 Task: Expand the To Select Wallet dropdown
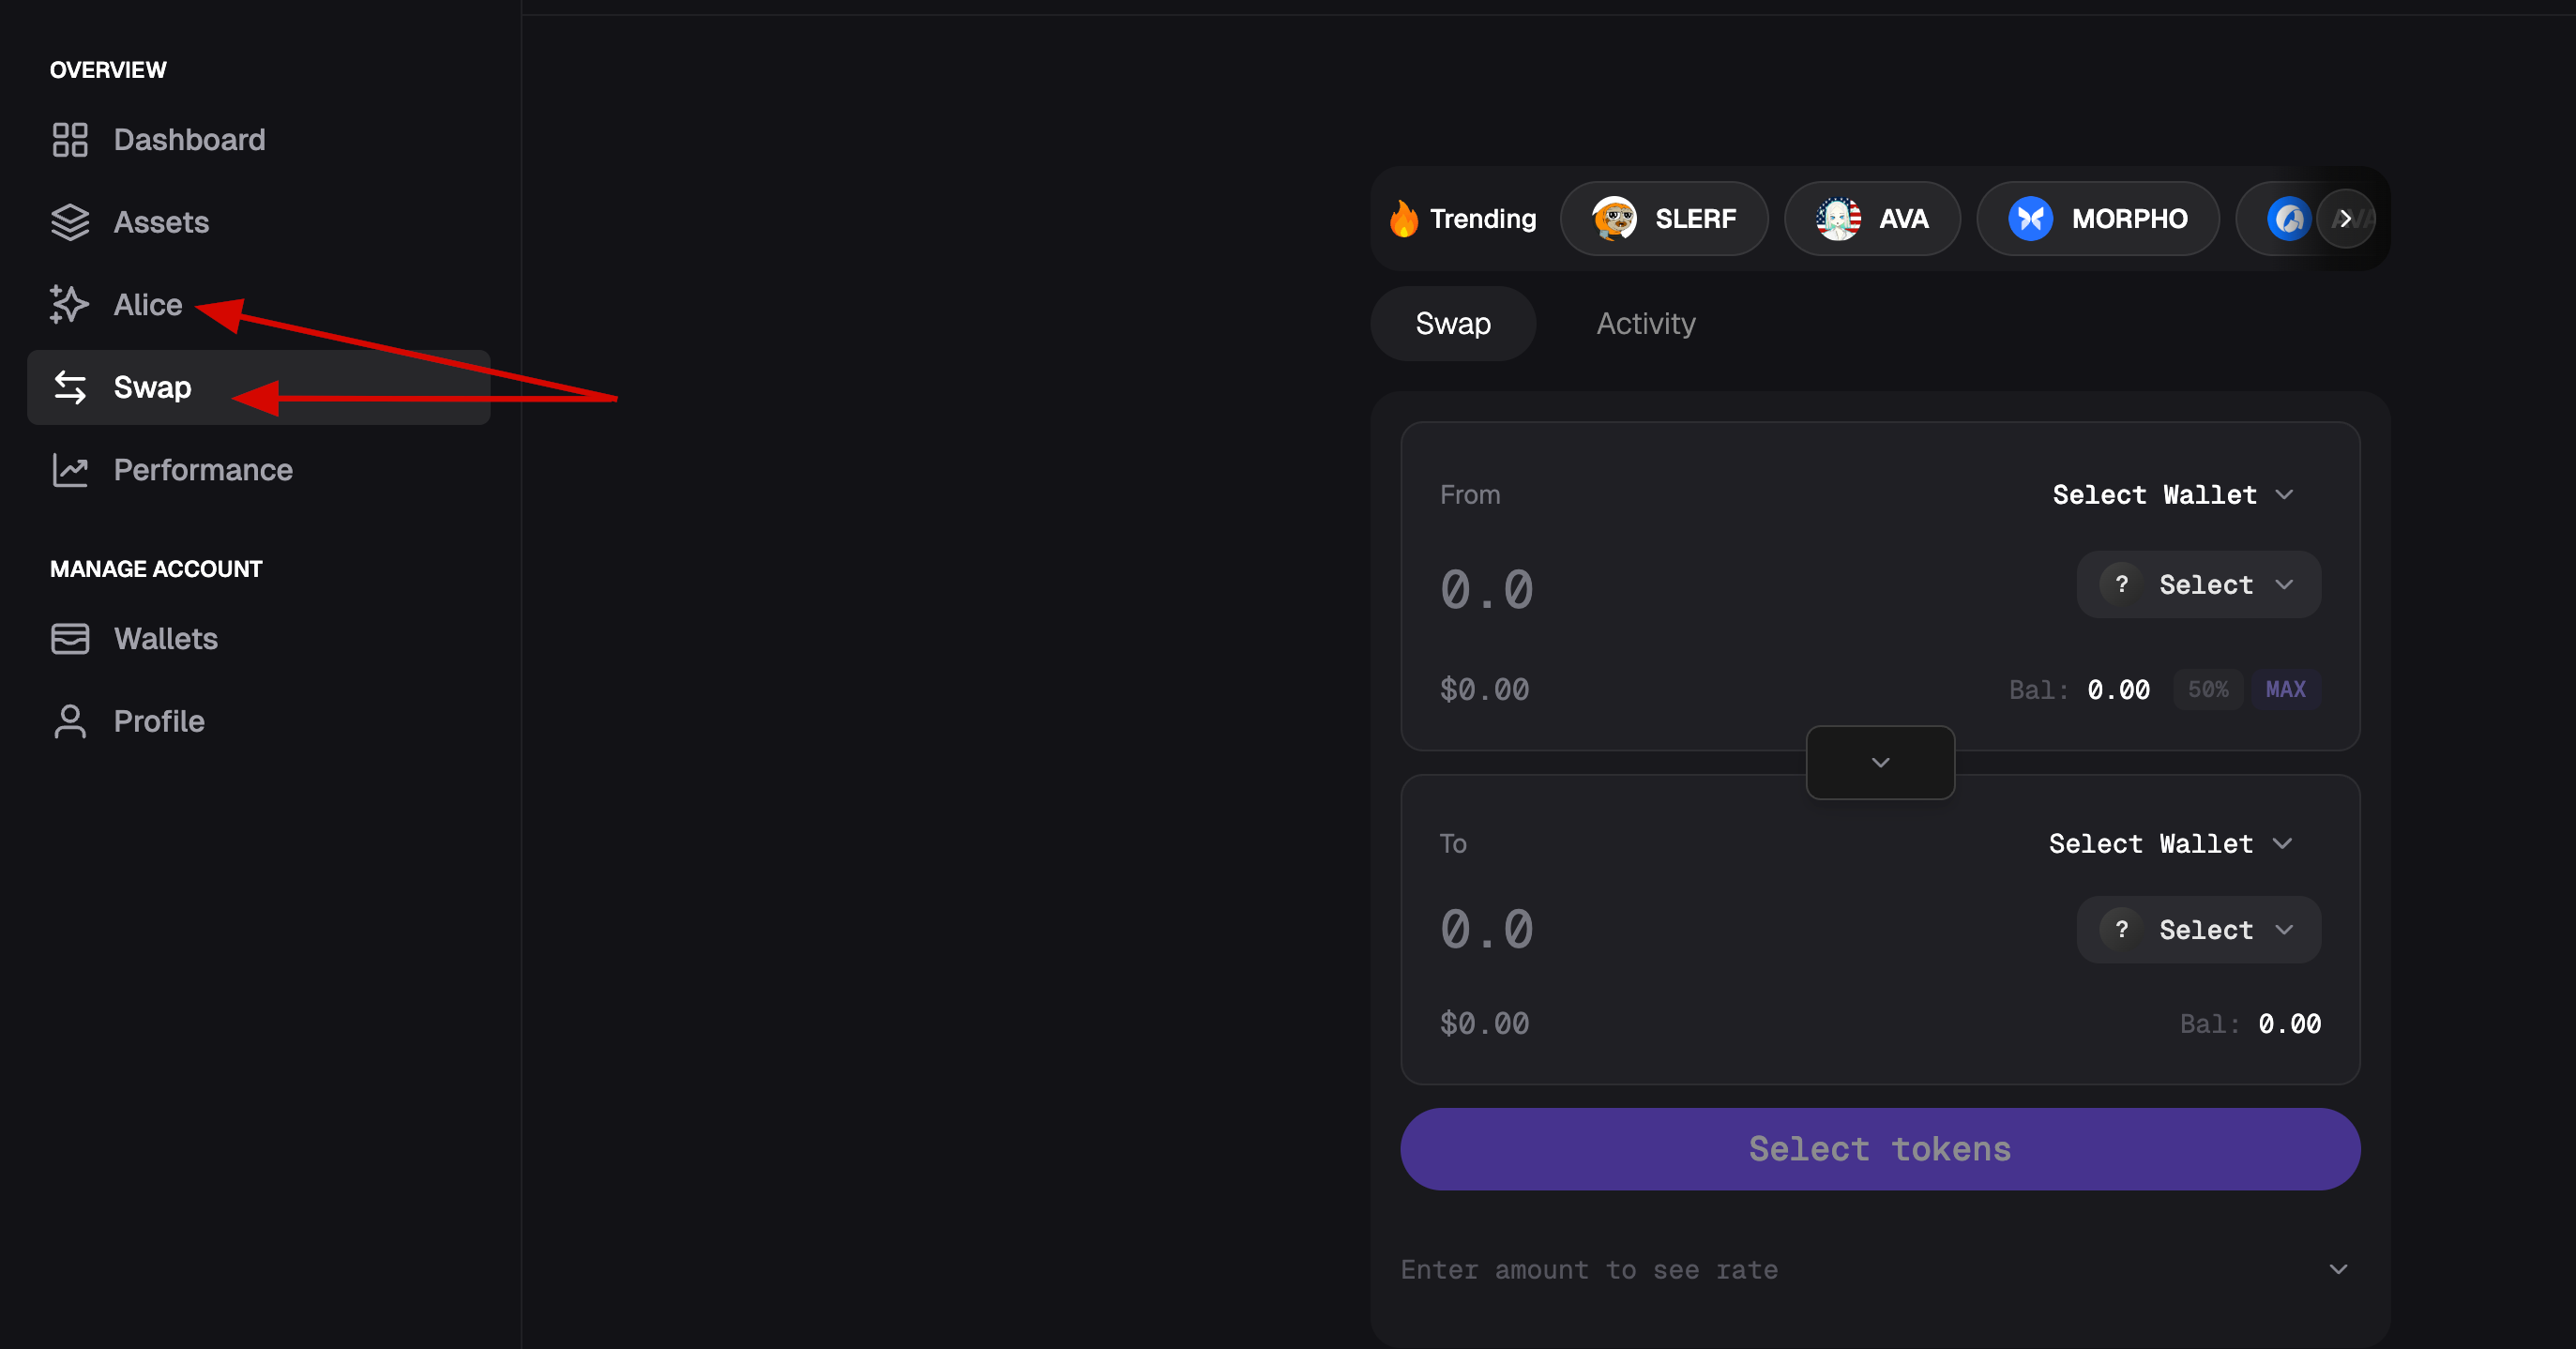(2170, 844)
